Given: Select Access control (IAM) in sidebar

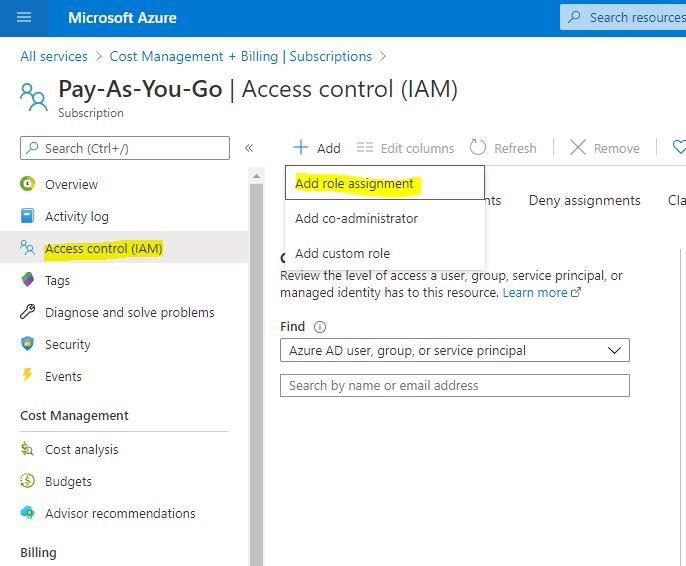Looking at the screenshot, I should point(124,248).
